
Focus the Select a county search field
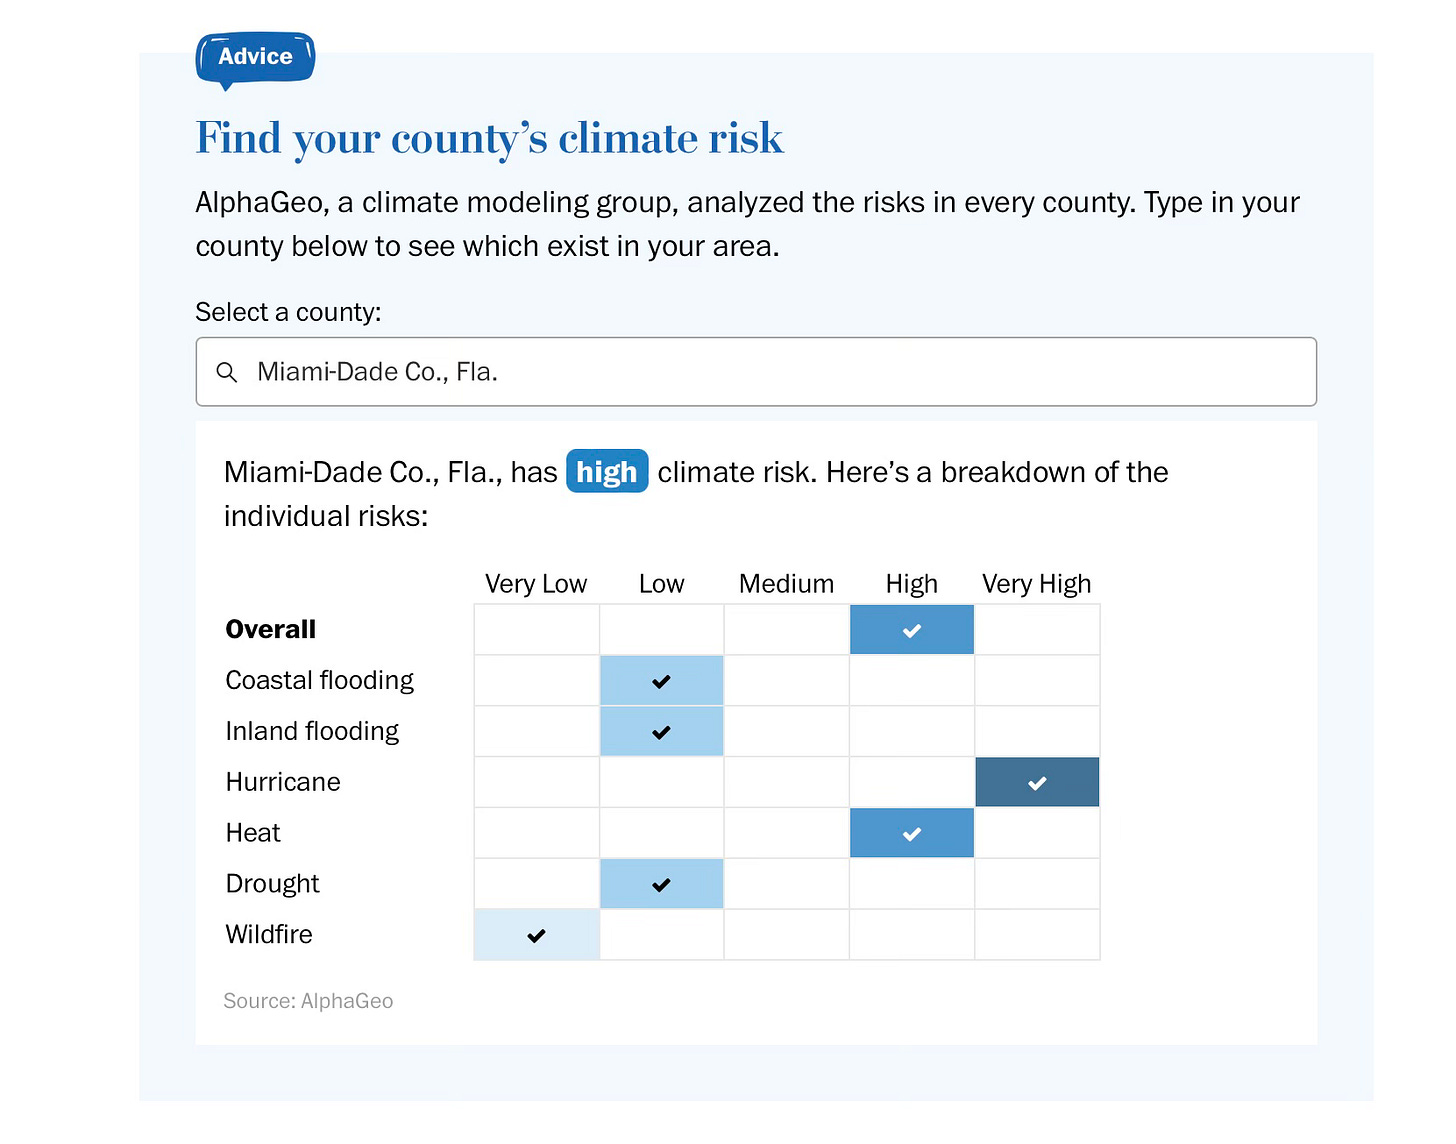(x=756, y=372)
